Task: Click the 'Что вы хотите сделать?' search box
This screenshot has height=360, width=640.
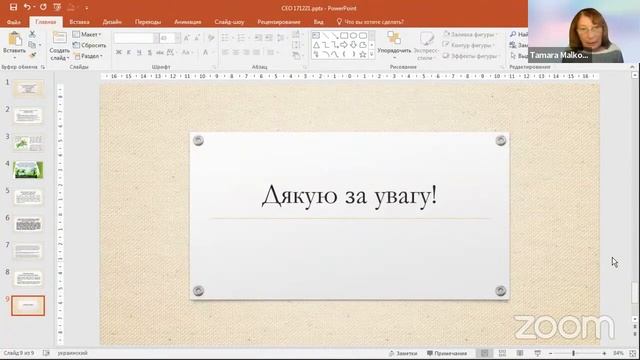Action: coord(370,22)
